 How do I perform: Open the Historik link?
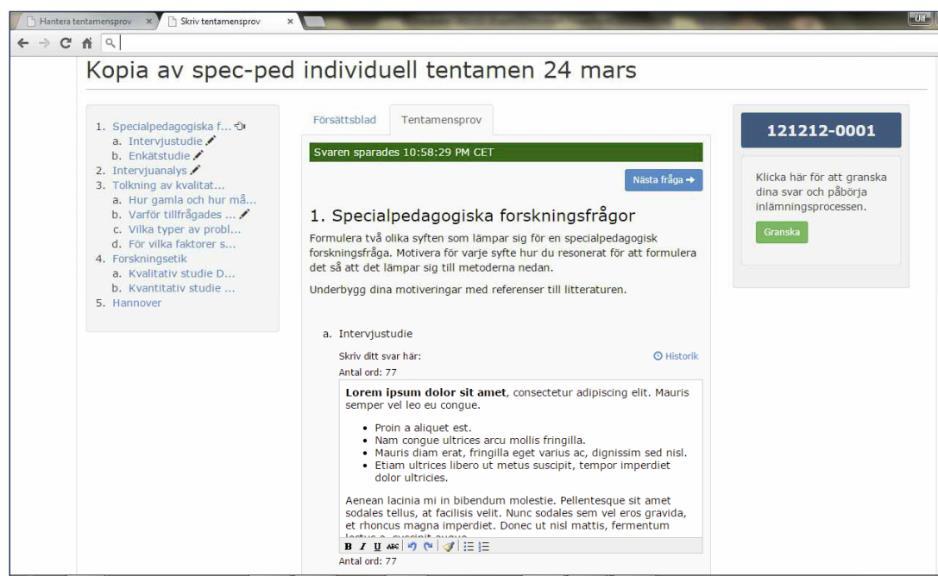pos(675,356)
